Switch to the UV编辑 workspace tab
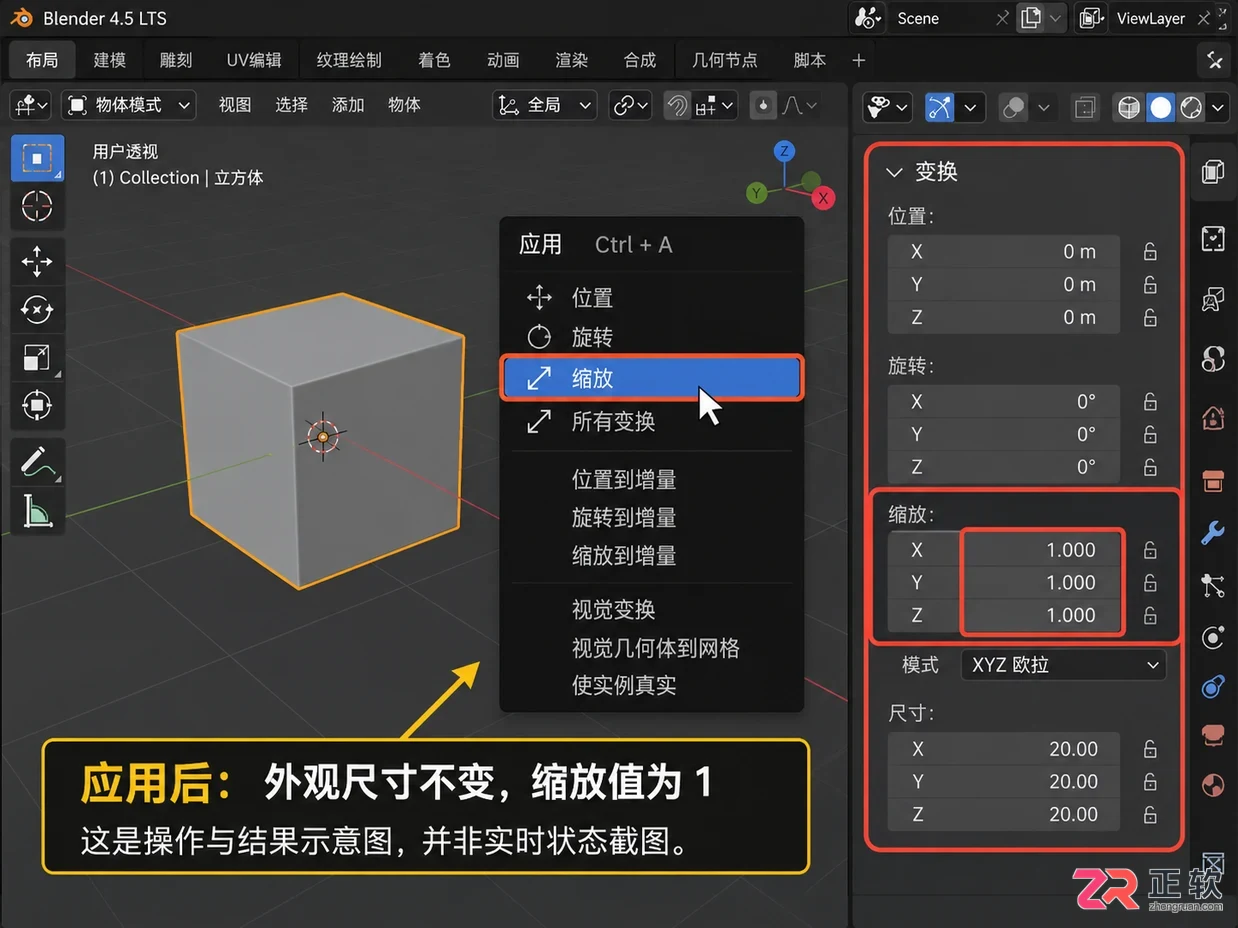 click(254, 60)
